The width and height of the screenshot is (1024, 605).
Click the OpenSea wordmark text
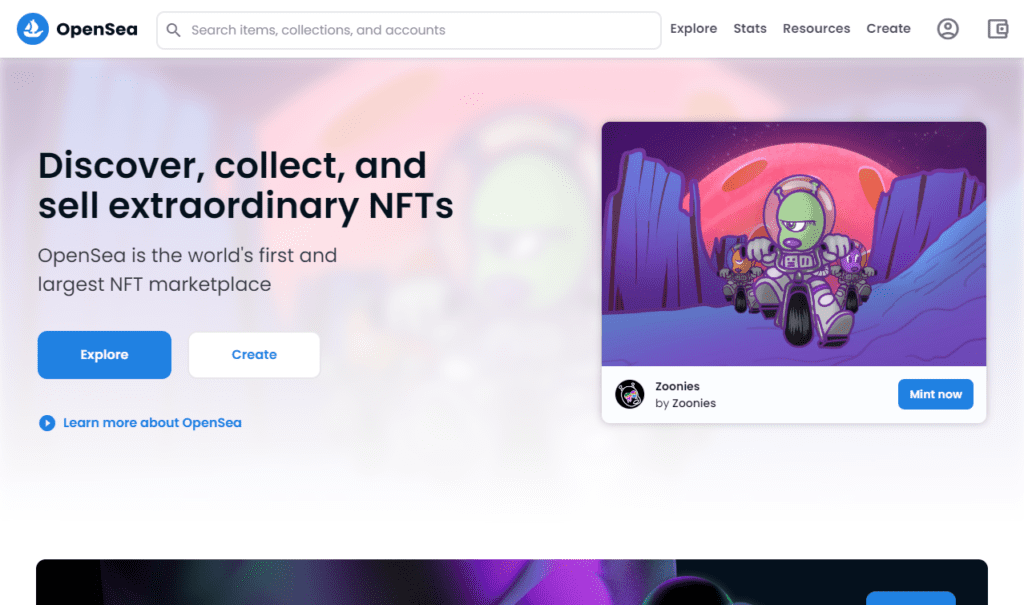97,29
